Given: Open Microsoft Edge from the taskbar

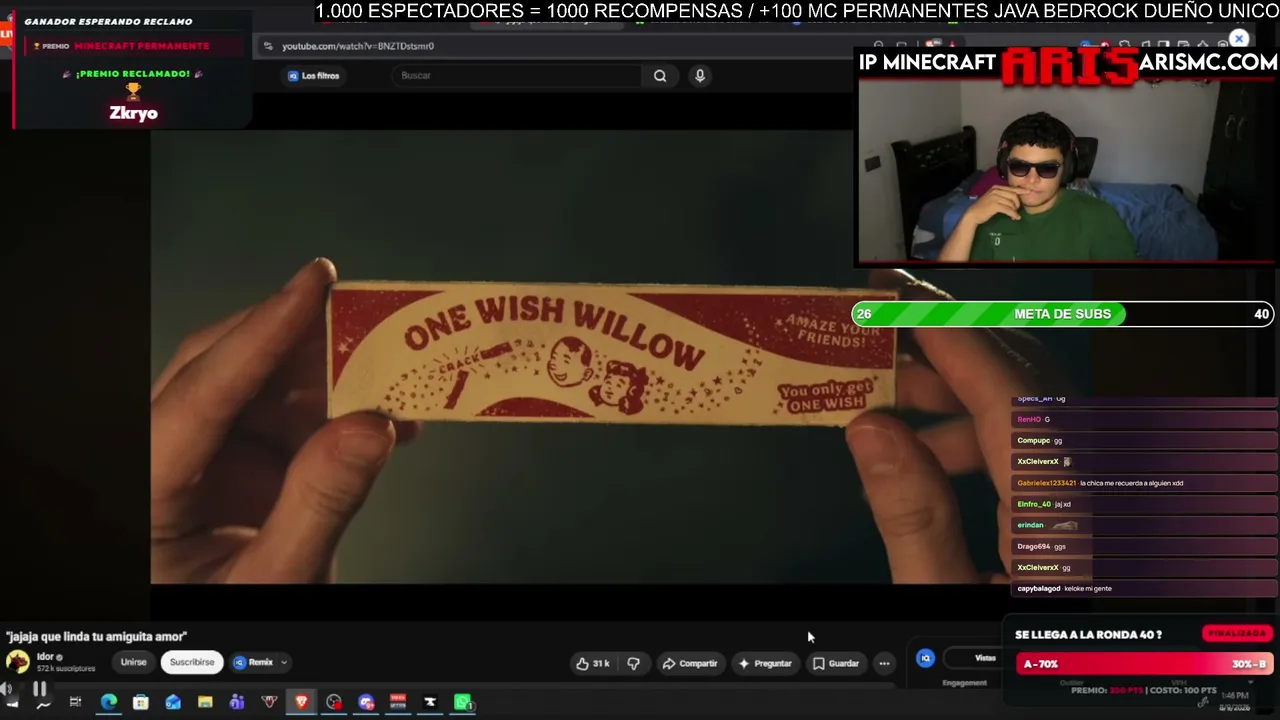Looking at the screenshot, I should tap(108, 702).
